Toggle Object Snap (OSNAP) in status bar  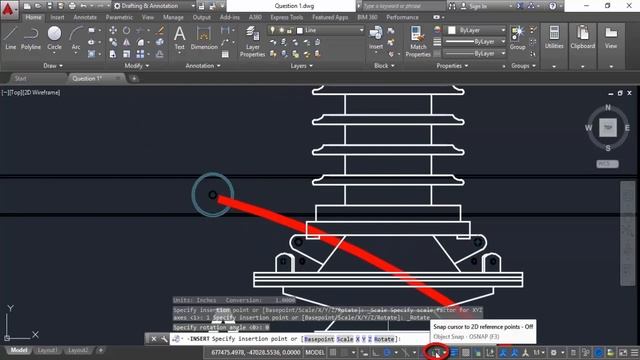435,352
